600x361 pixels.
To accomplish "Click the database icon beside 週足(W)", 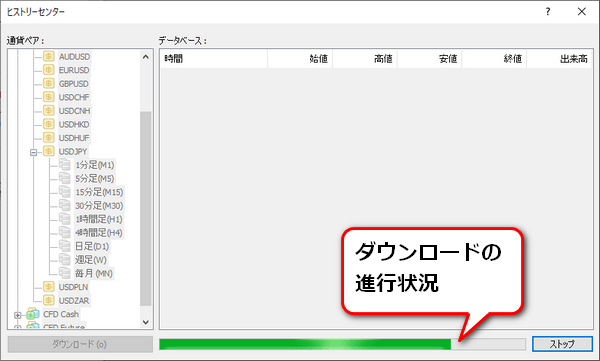I will [x=65, y=260].
